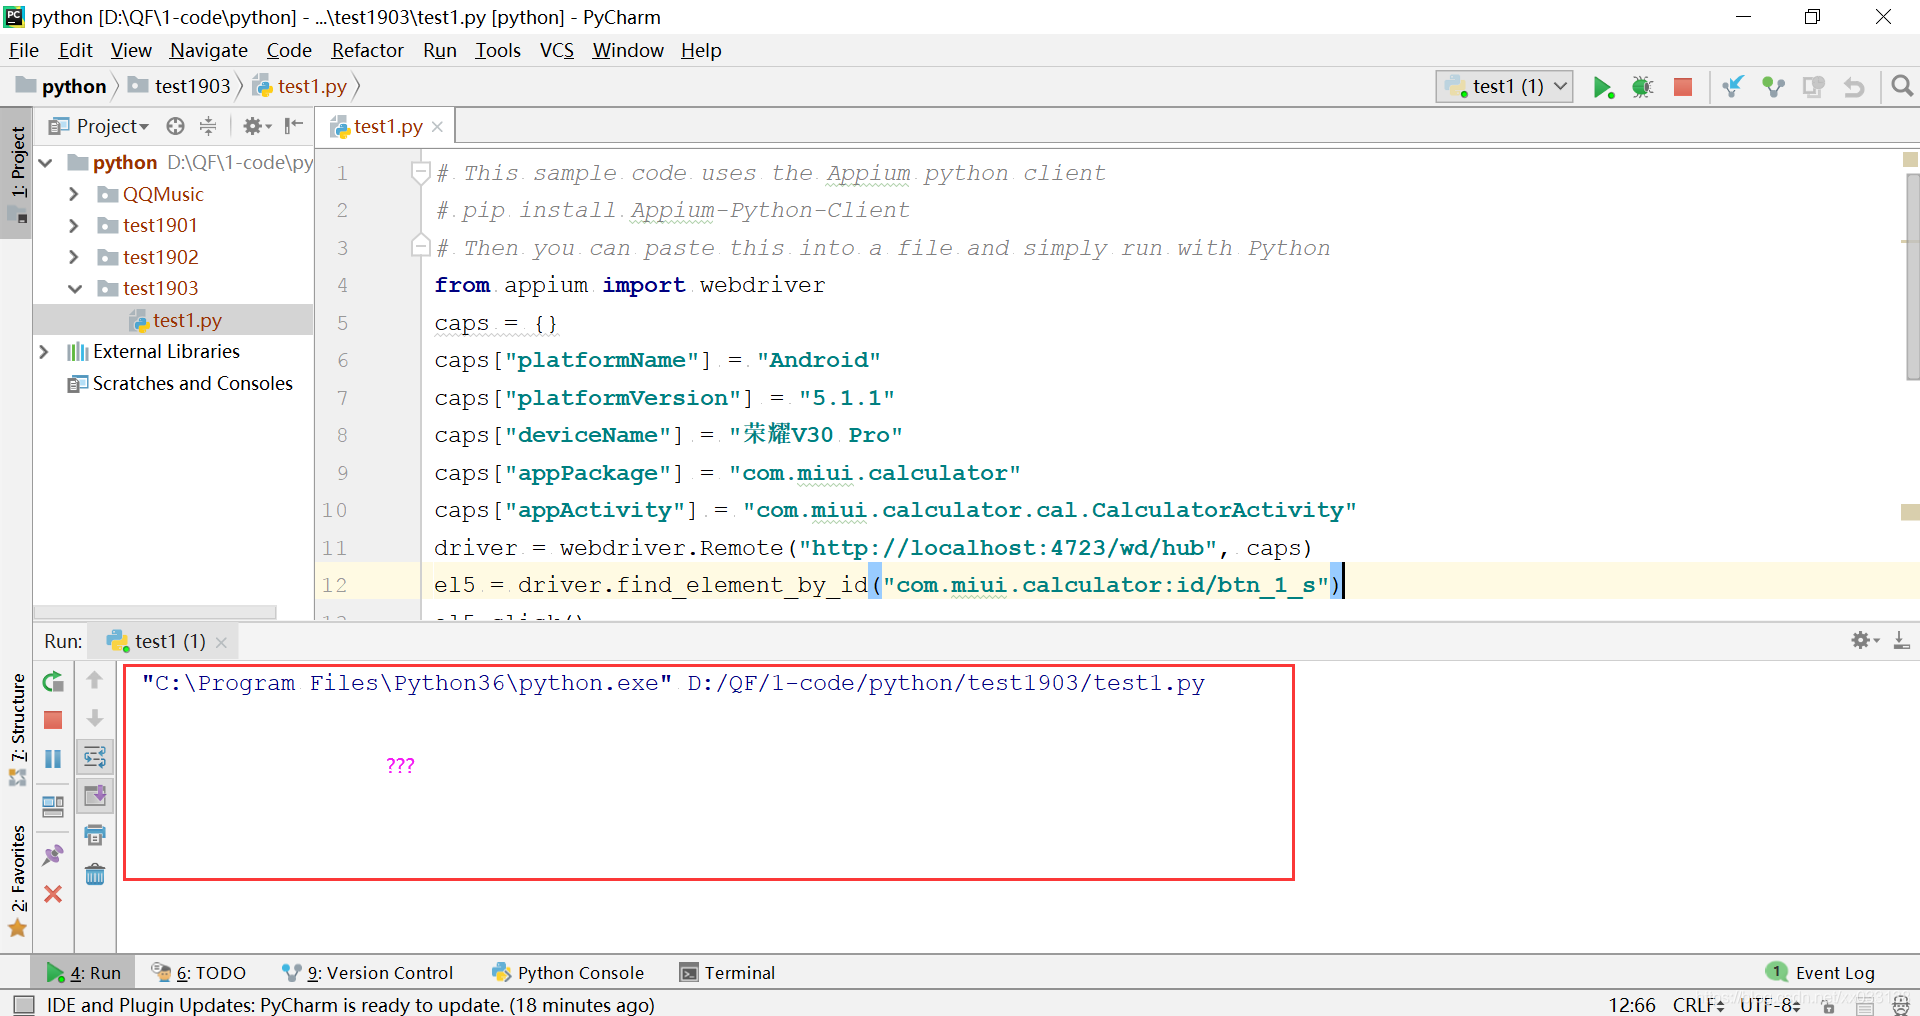Click the VCS update project icon
This screenshot has width=1920, height=1016.
1733,87
